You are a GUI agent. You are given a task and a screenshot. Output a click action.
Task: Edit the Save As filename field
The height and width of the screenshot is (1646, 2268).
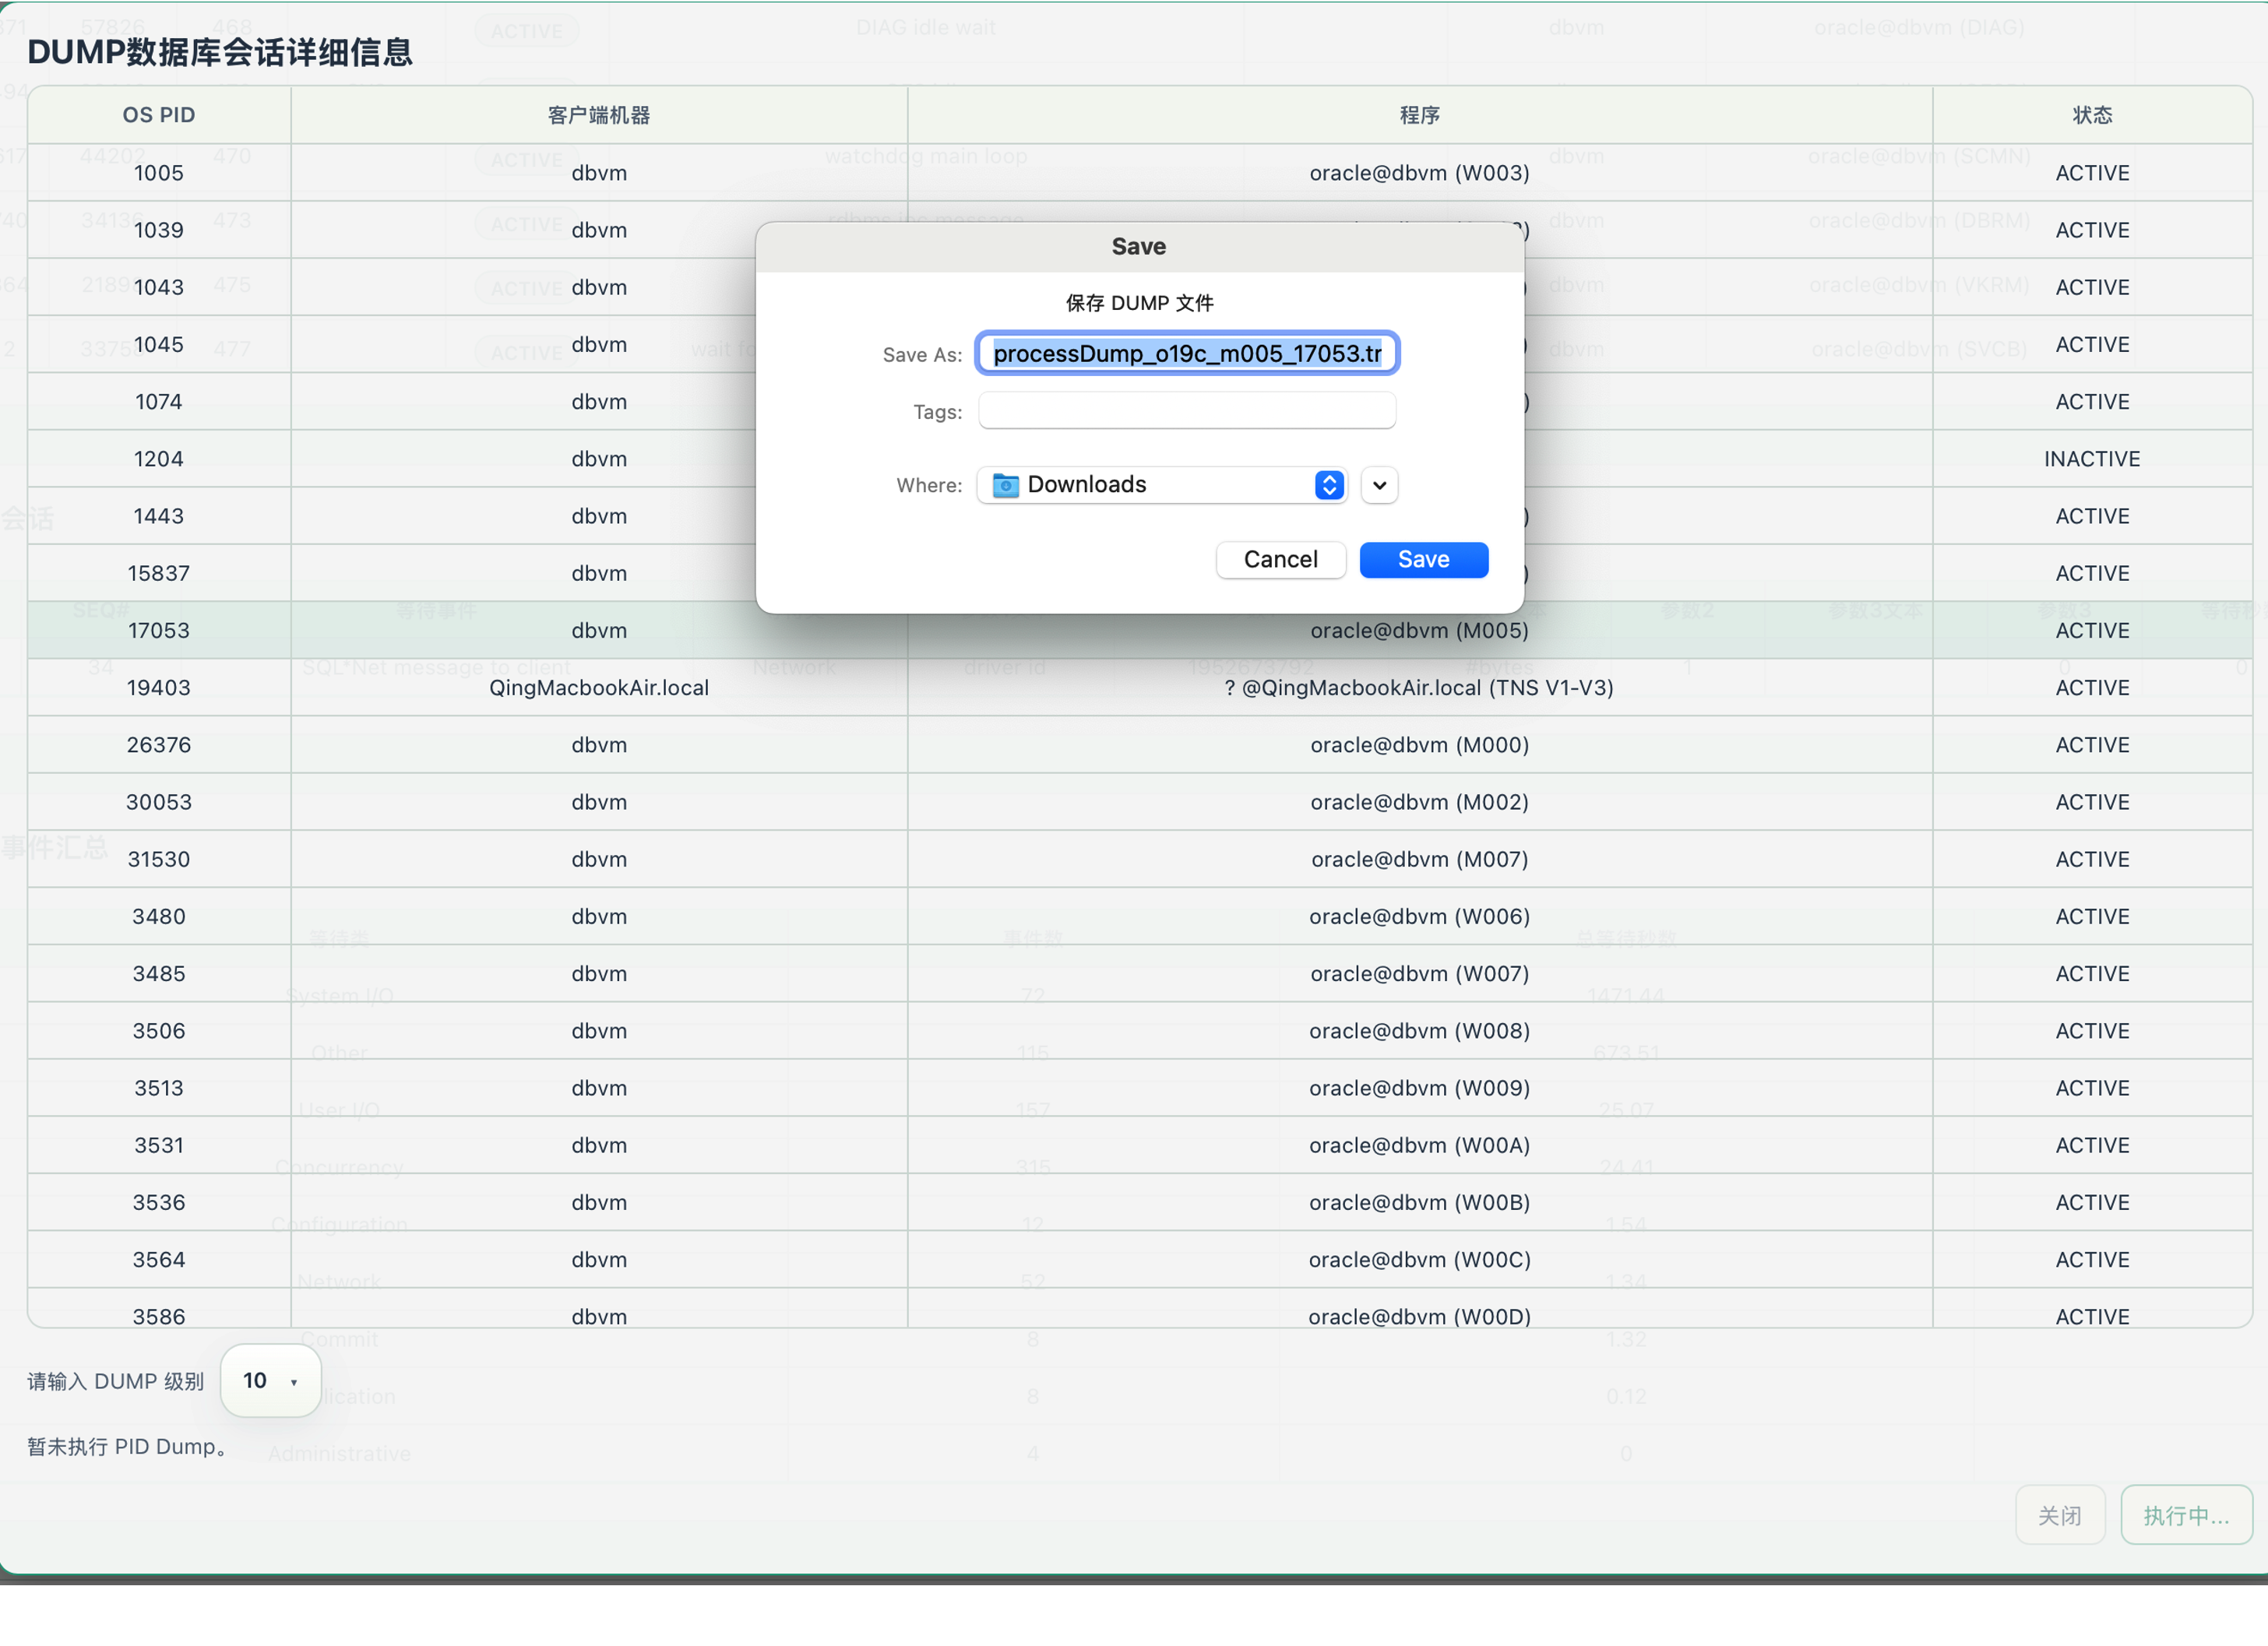pos(1187,353)
